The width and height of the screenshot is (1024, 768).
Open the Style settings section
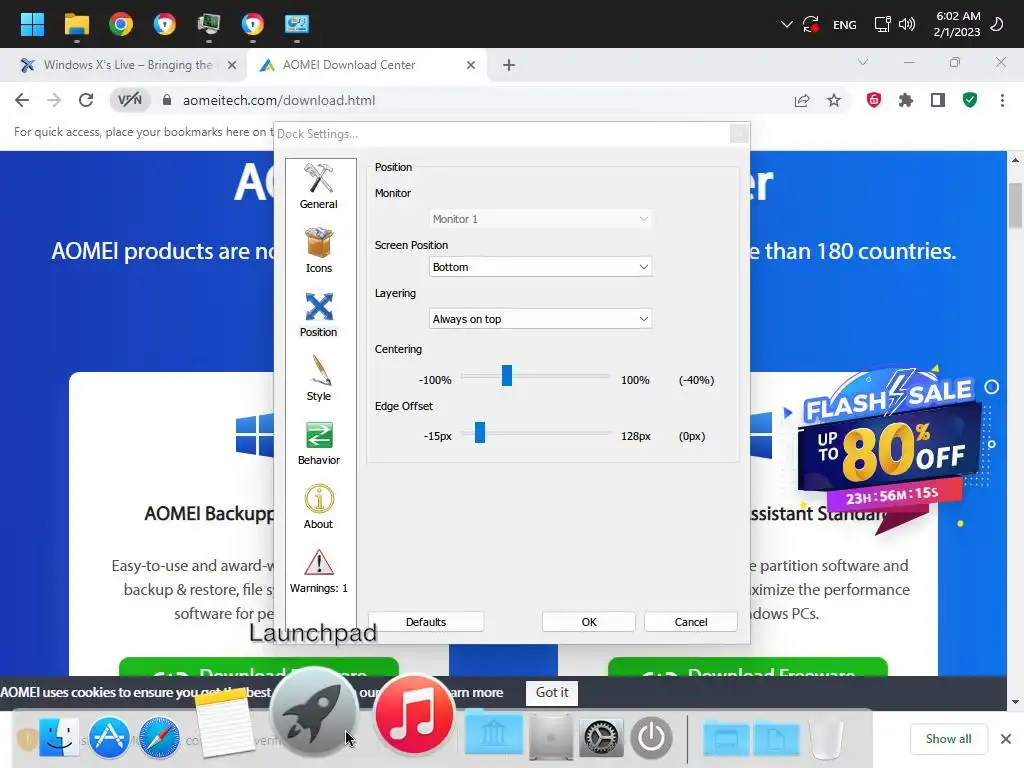[319, 378]
